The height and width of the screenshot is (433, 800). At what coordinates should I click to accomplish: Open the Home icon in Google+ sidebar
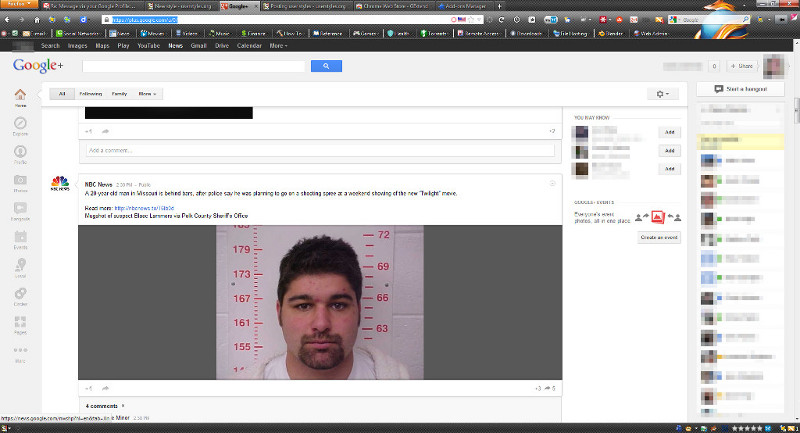20,95
